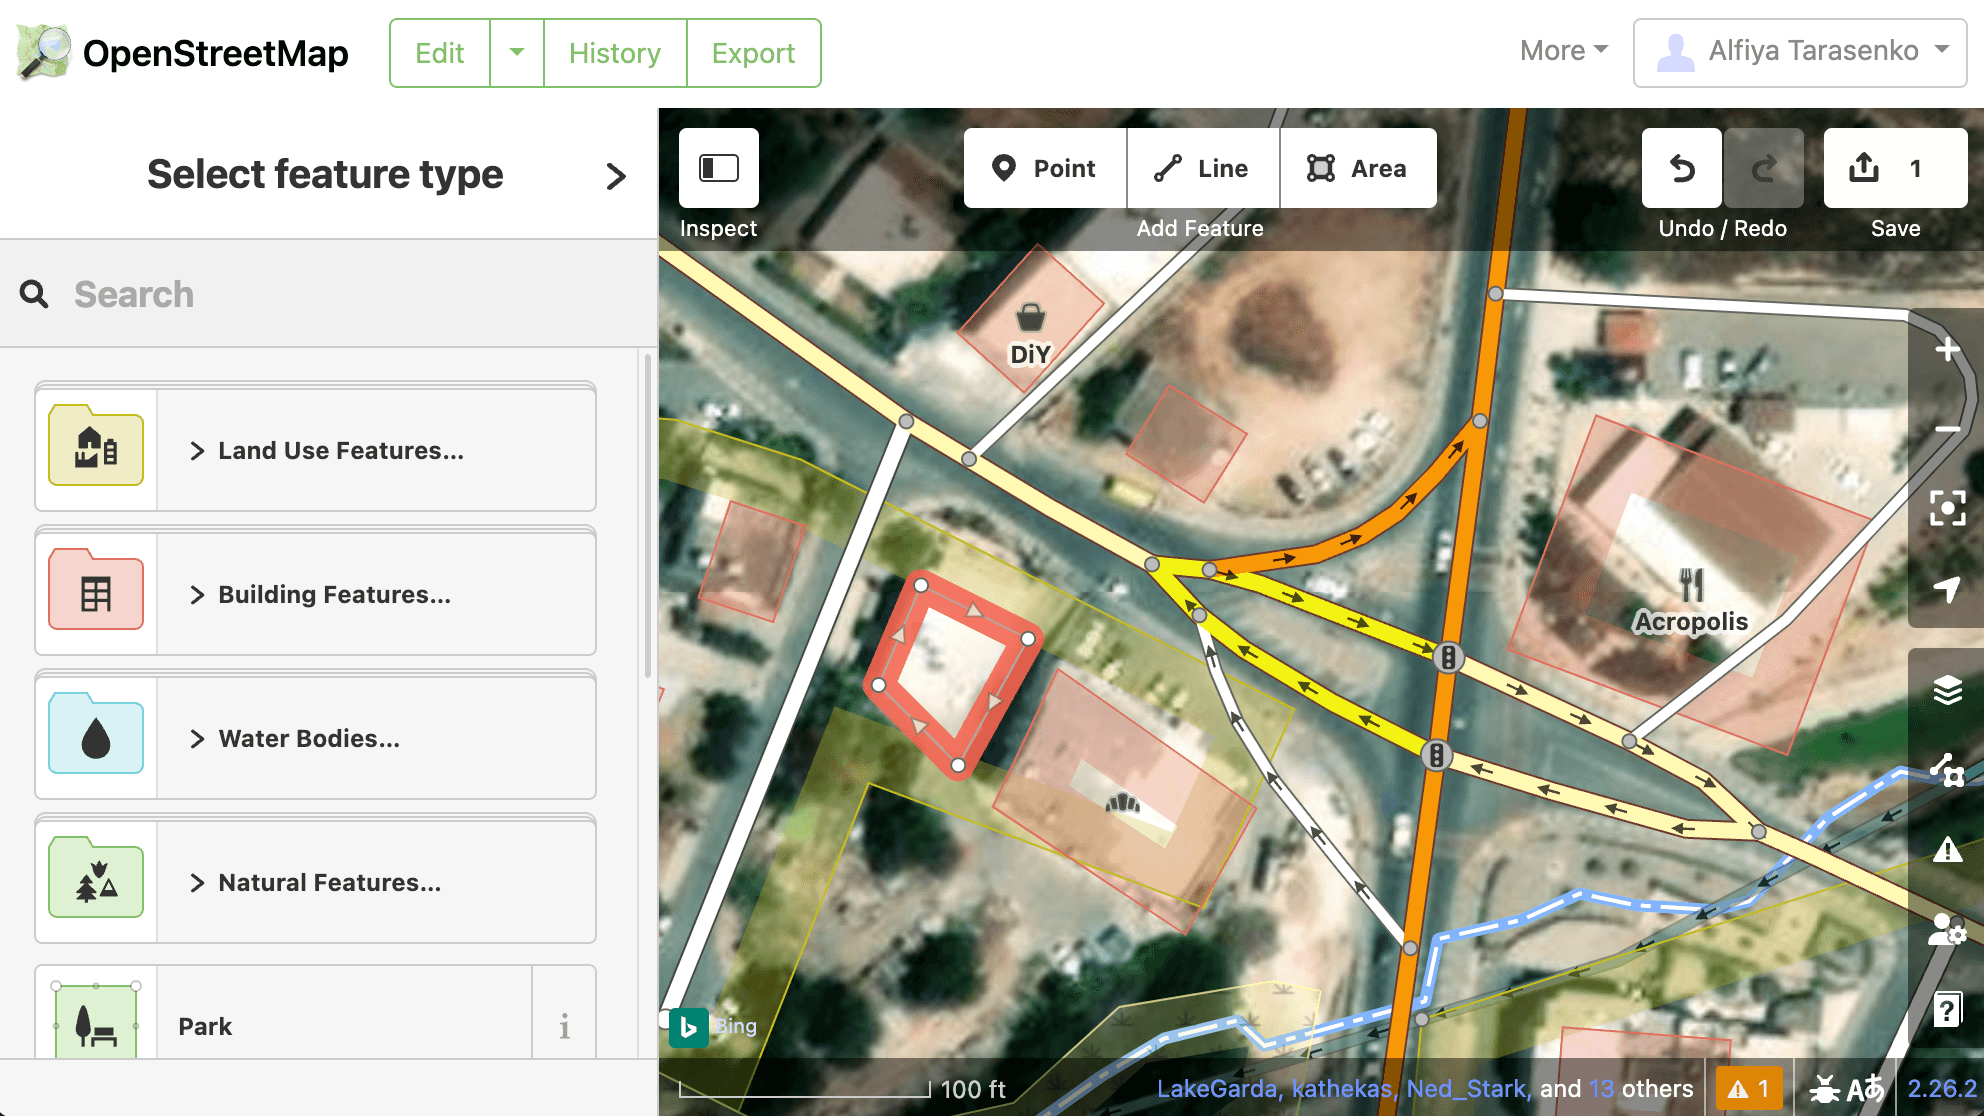
Task: Zoom to the selected feature
Action: pyautogui.click(x=1947, y=508)
